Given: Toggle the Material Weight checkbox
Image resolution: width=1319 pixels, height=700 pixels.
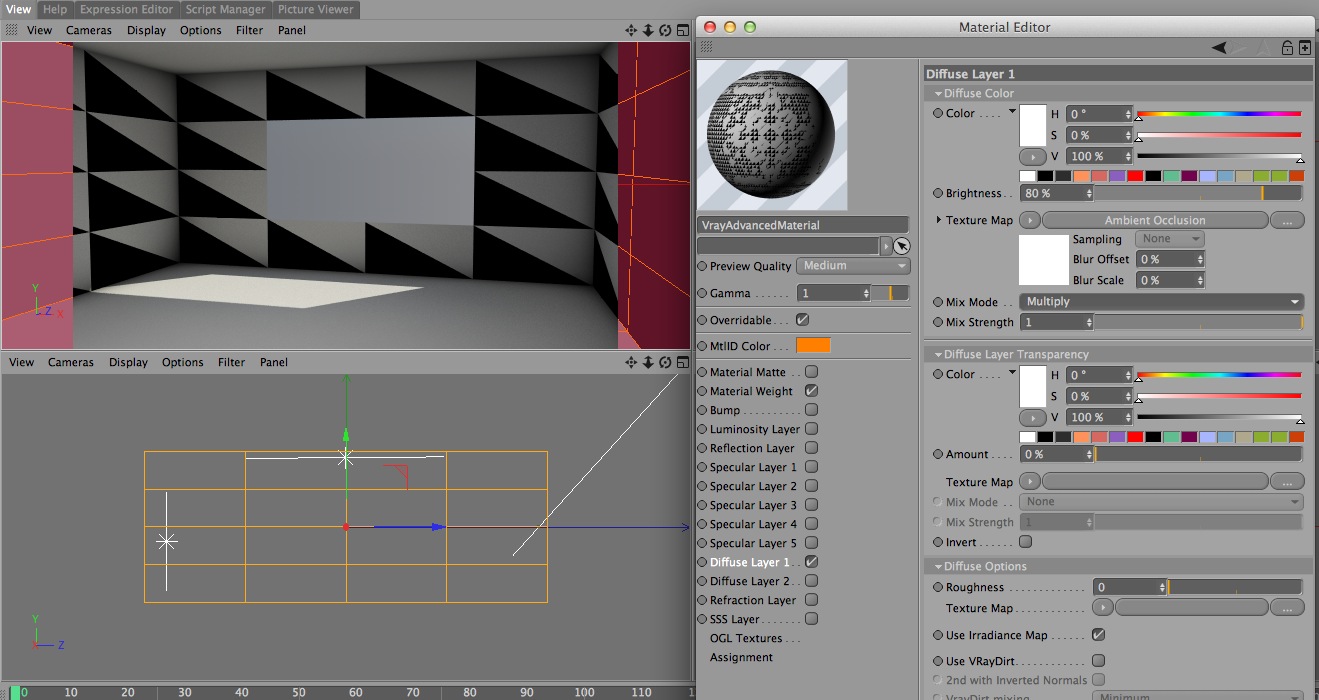Looking at the screenshot, I should click(x=811, y=391).
